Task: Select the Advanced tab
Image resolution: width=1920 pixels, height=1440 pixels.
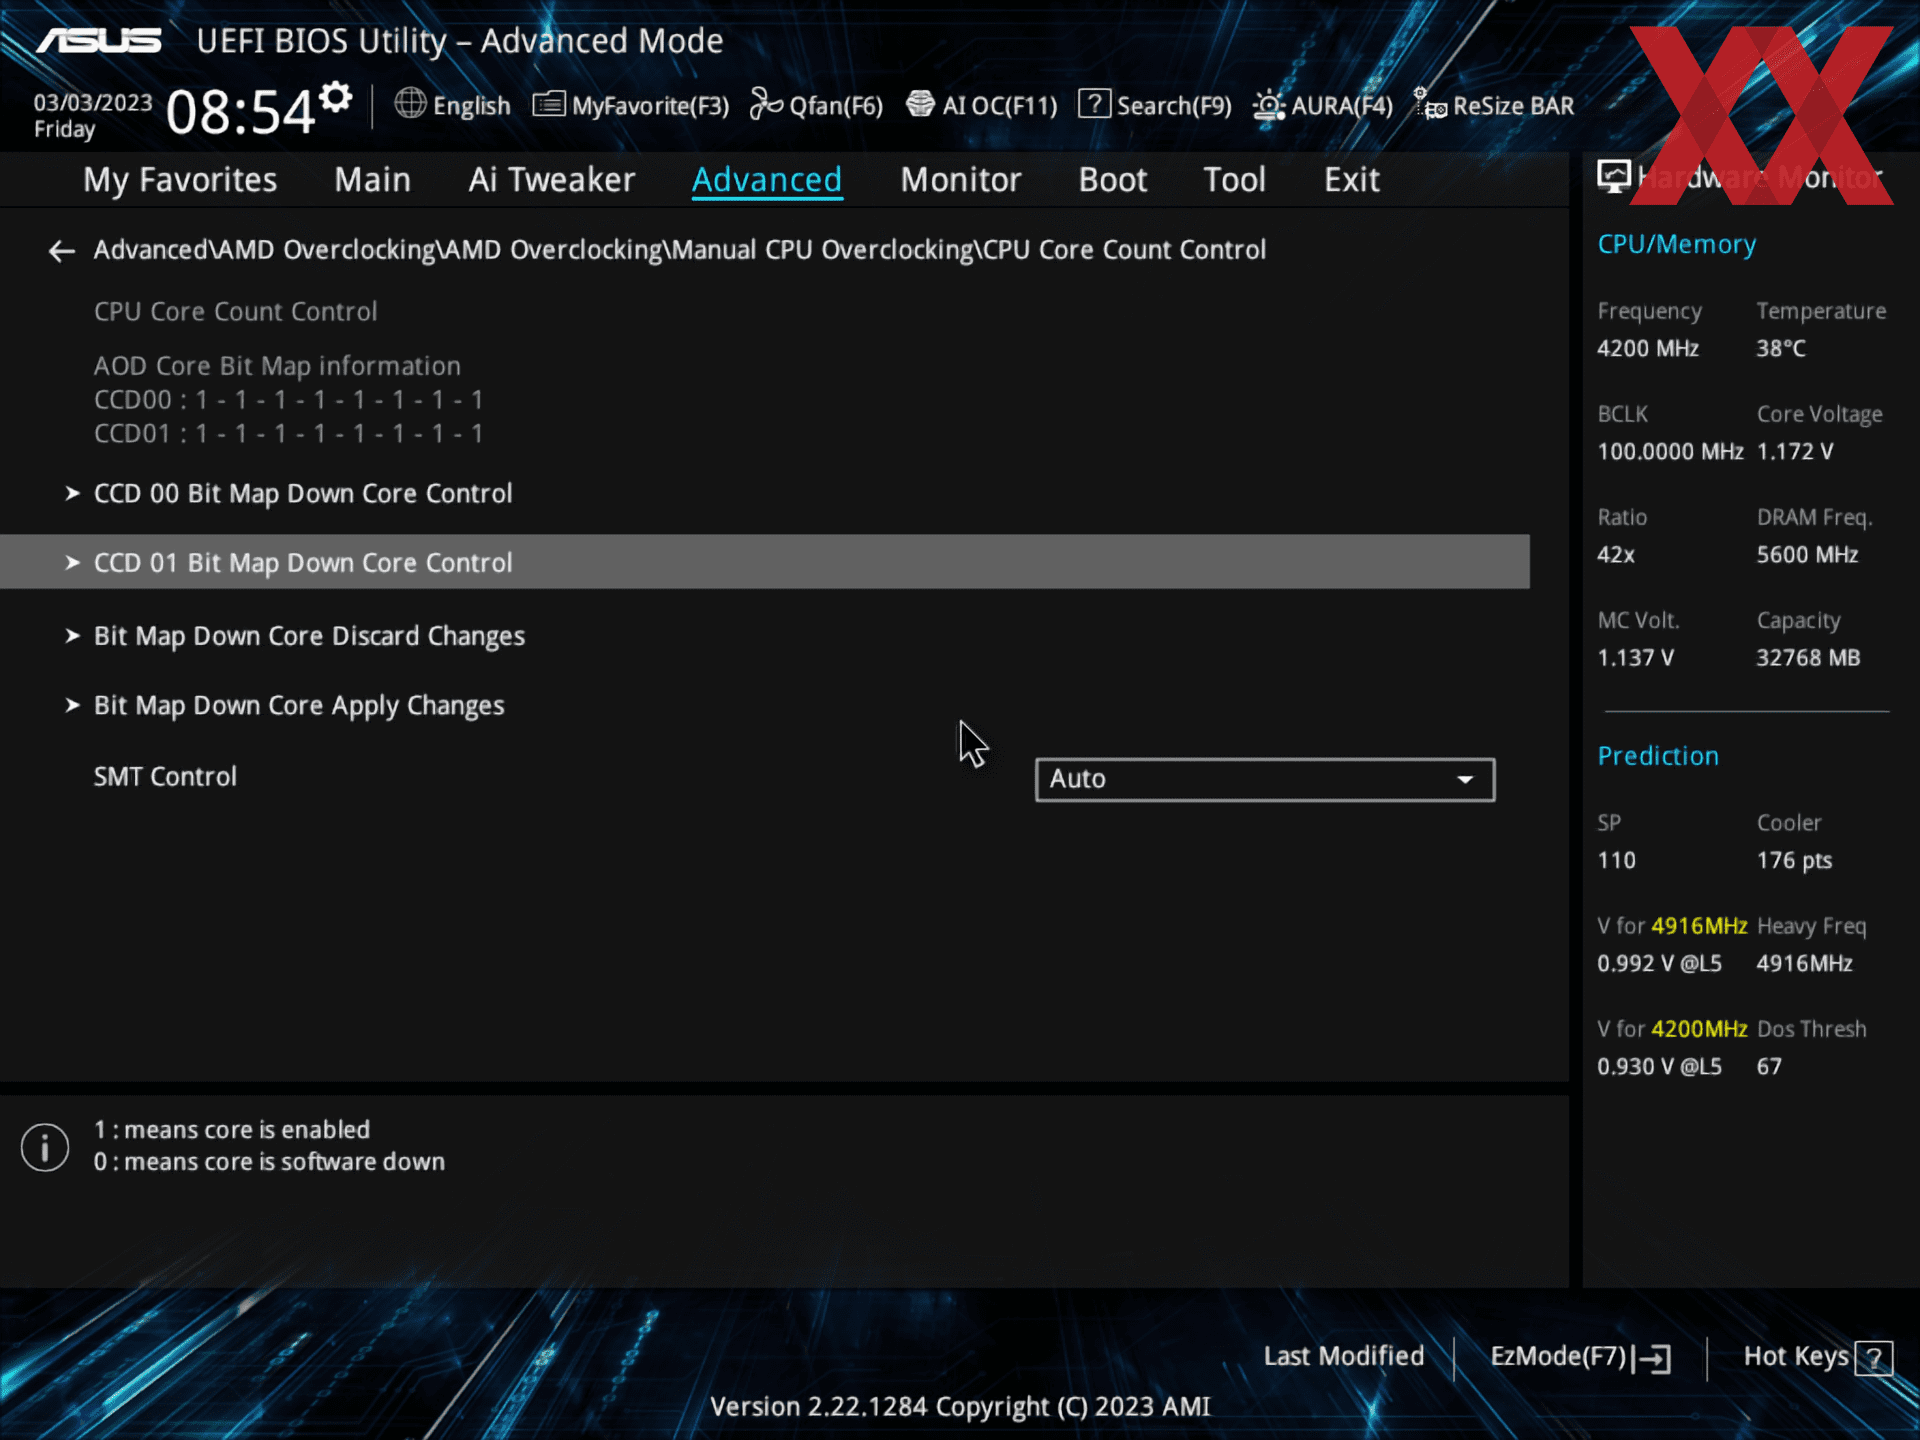Action: tap(766, 180)
